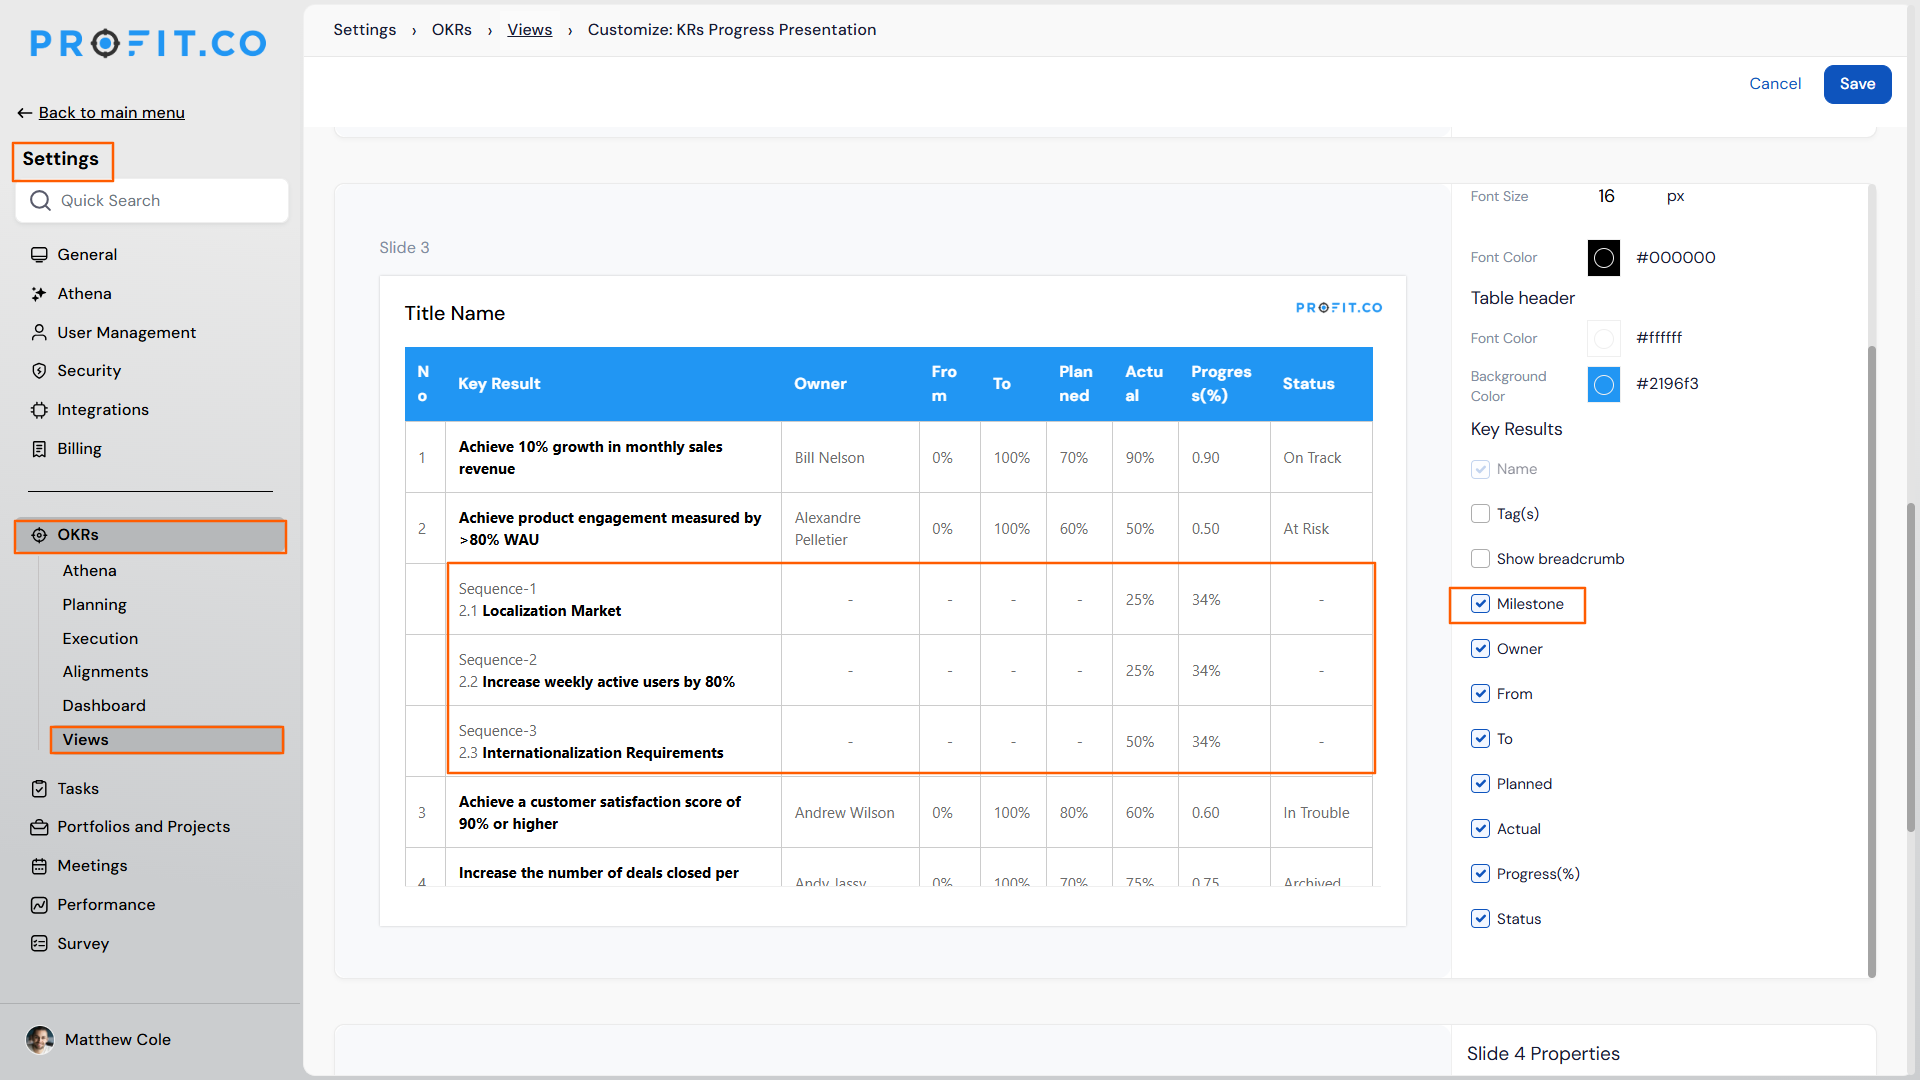Open the black font color swatch

click(1604, 258)
